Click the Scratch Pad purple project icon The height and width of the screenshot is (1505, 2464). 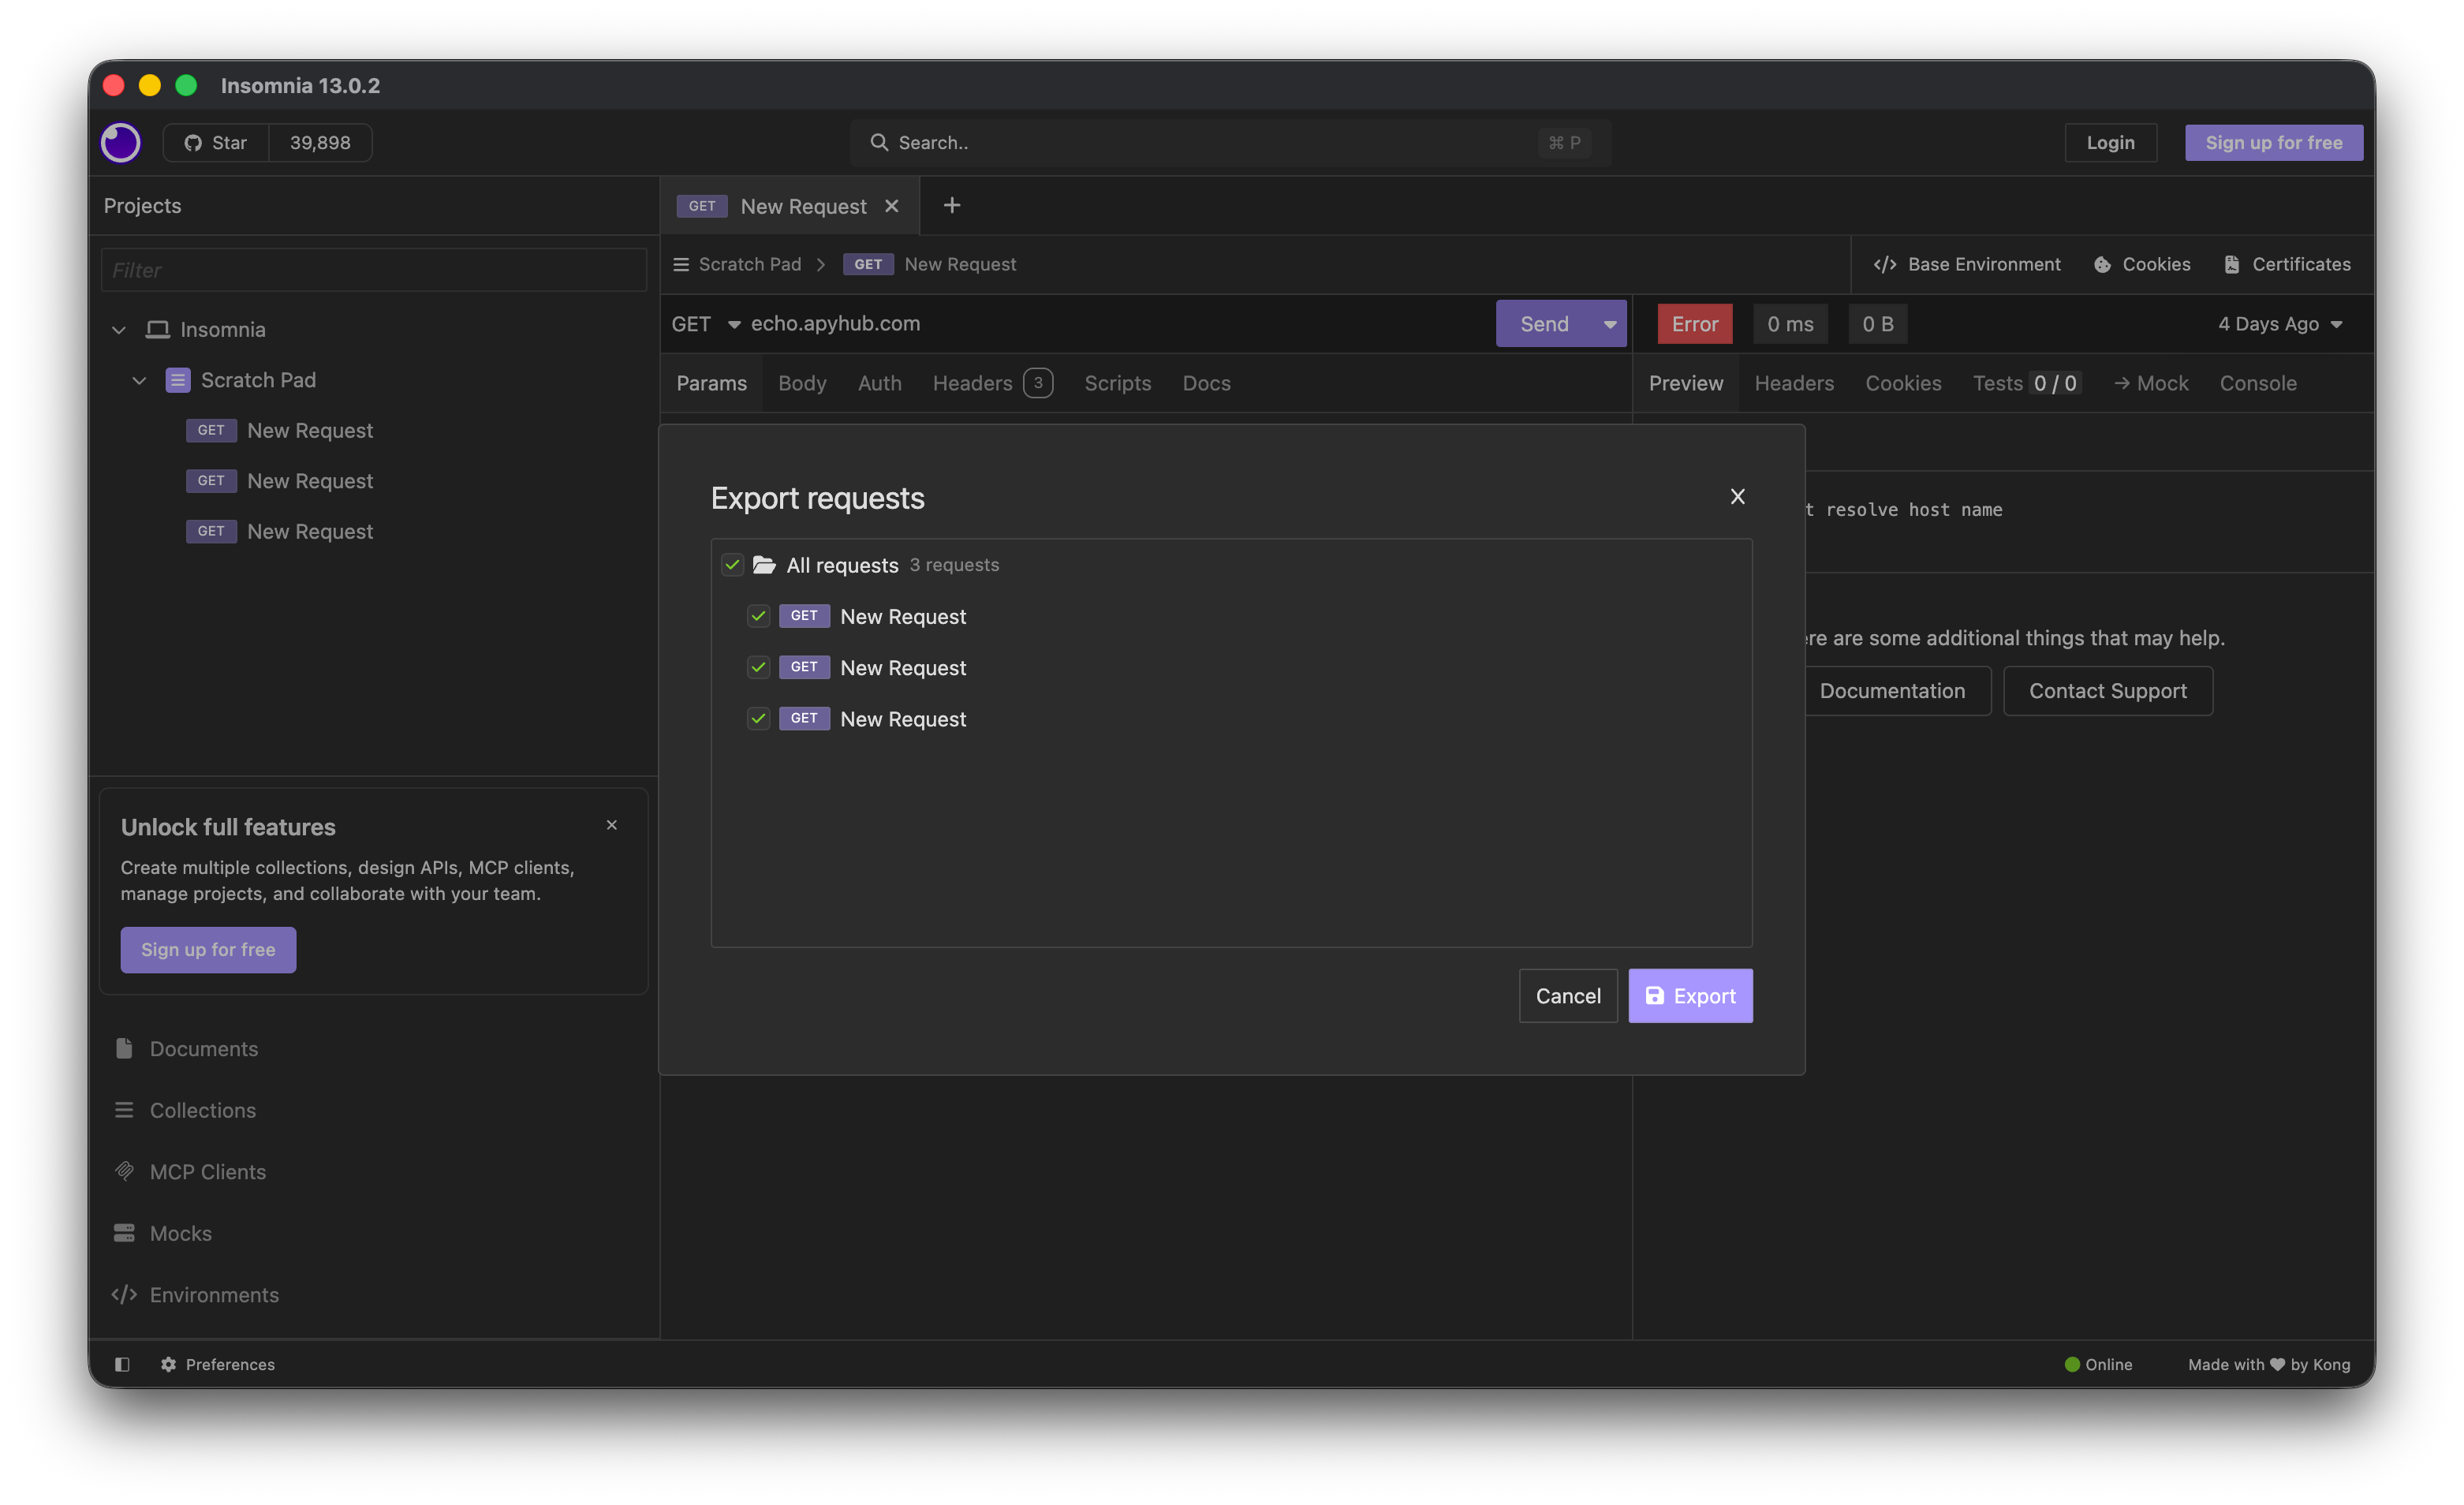[178, 380]
